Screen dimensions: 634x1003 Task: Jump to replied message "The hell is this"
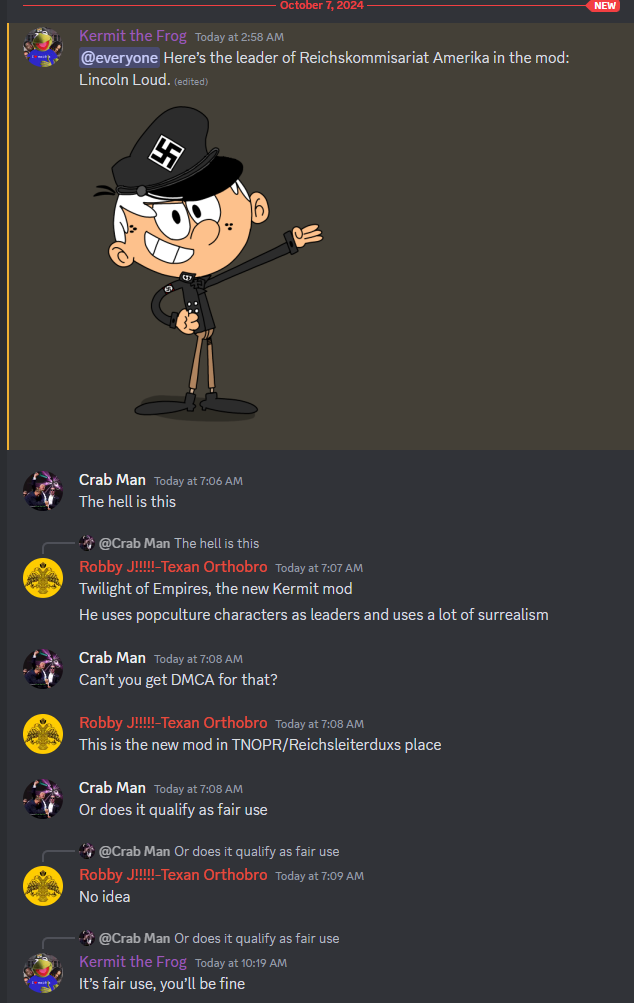coord(216,543)
